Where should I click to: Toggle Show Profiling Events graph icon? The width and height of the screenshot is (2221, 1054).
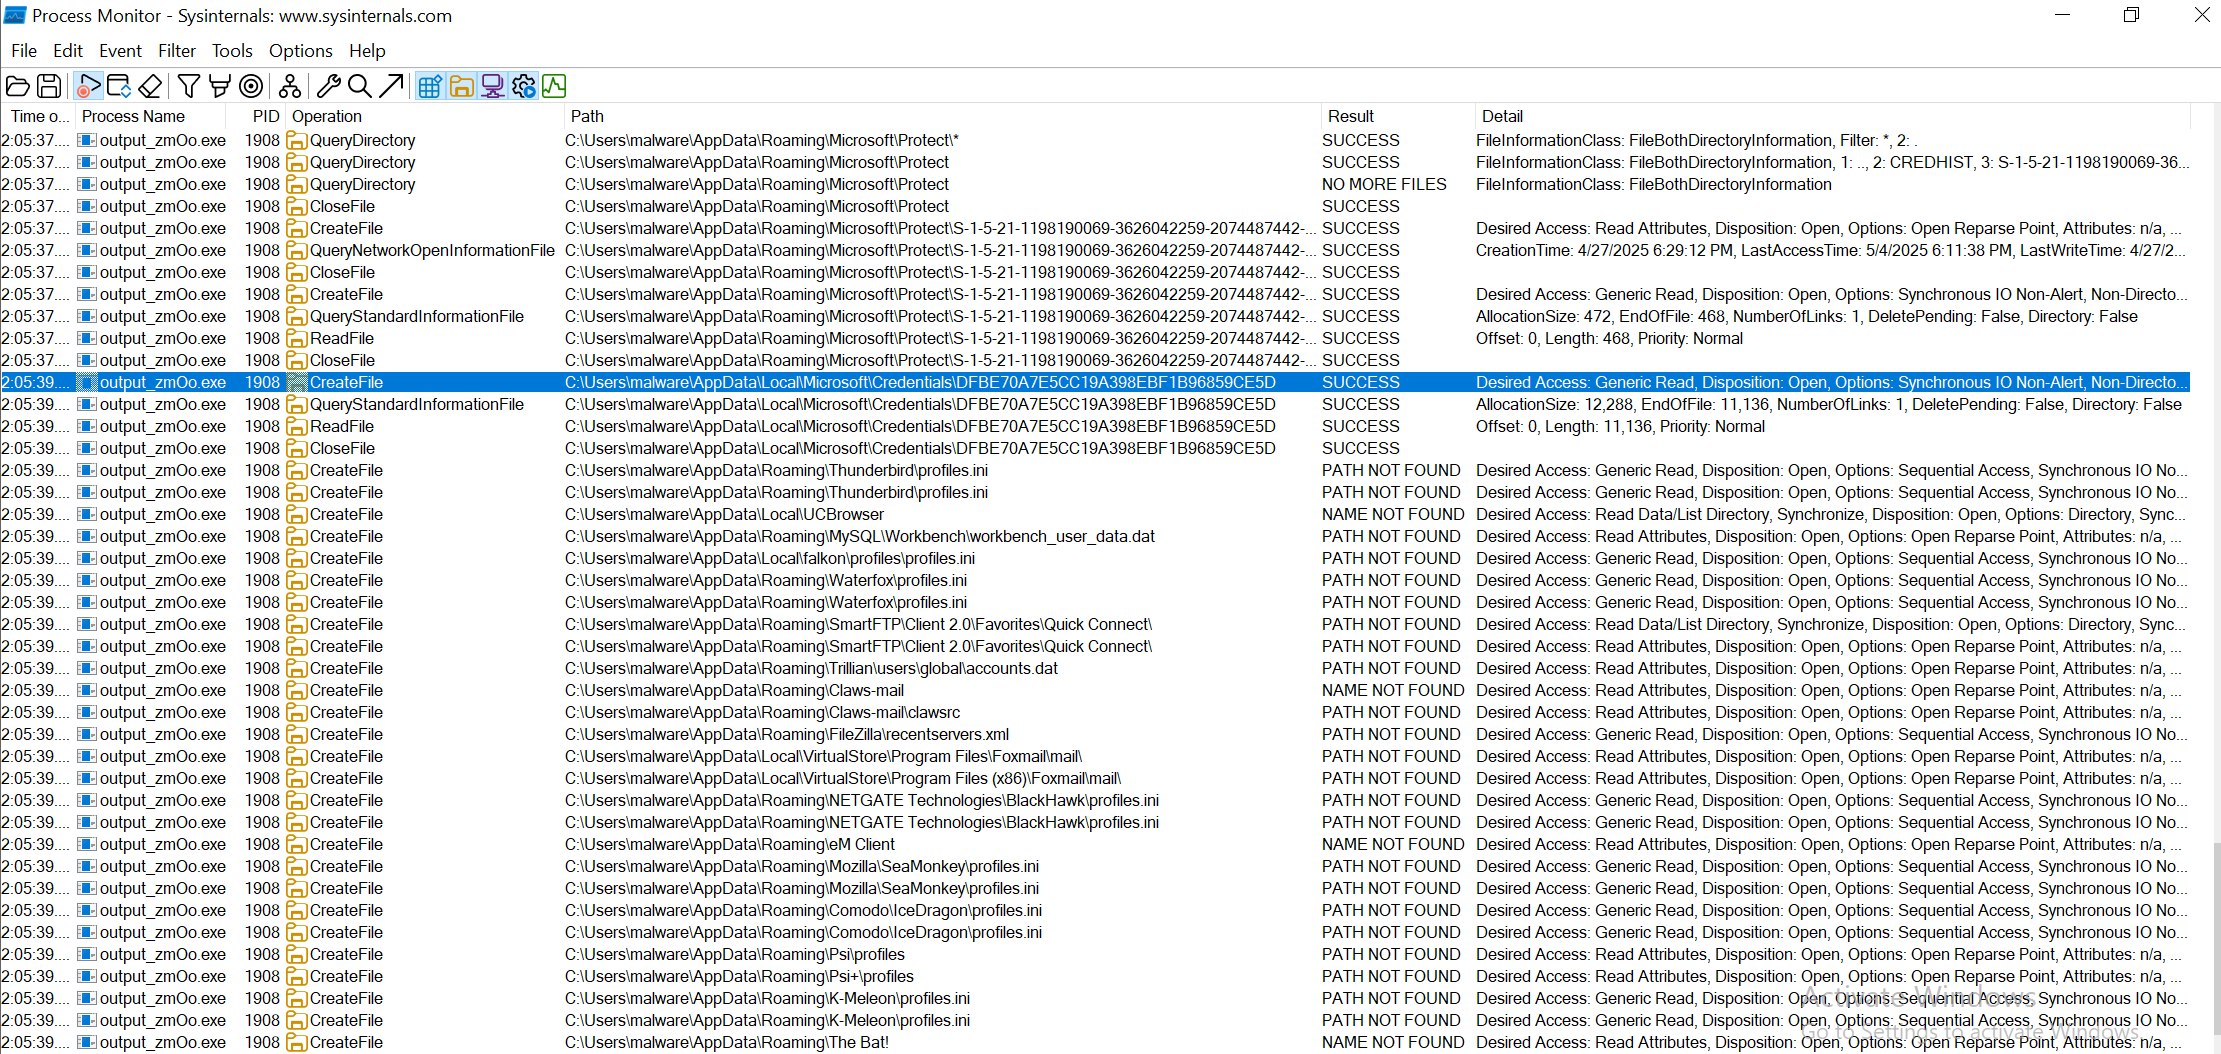point(554,86)
